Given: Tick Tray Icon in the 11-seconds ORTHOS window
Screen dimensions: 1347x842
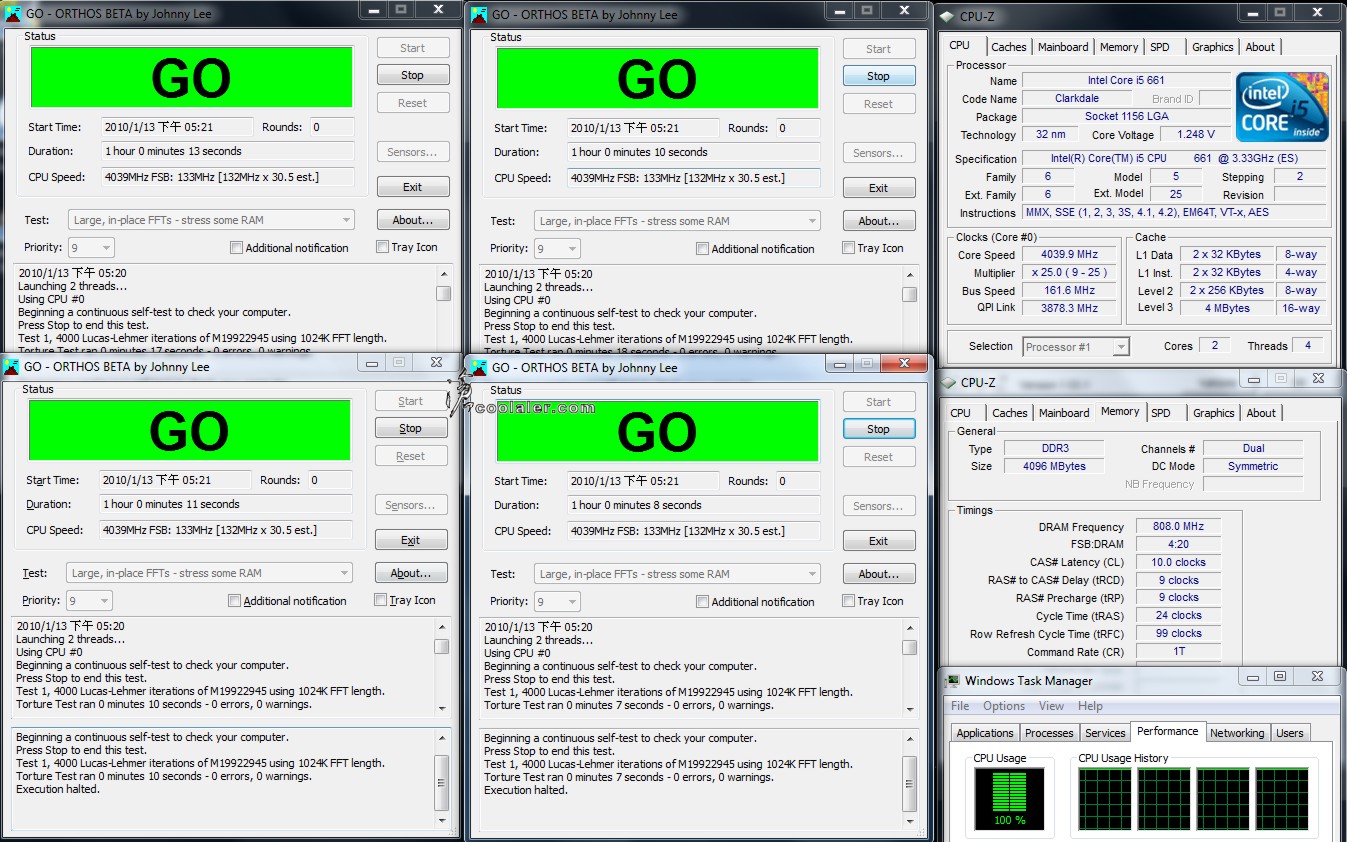Looking at the screenshot, I should pos(380,600).
